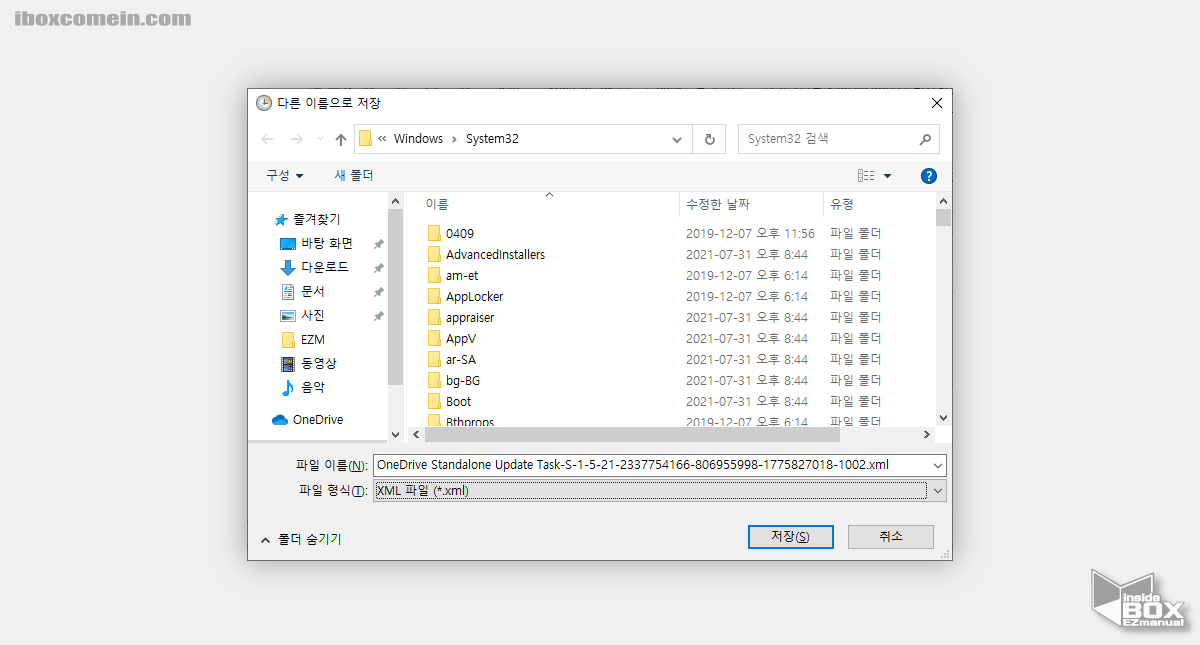The height and width of the screenshot is (645, 1200).
Task: Open the 파일 형식 dropdown
Action: tap(938, 490)
